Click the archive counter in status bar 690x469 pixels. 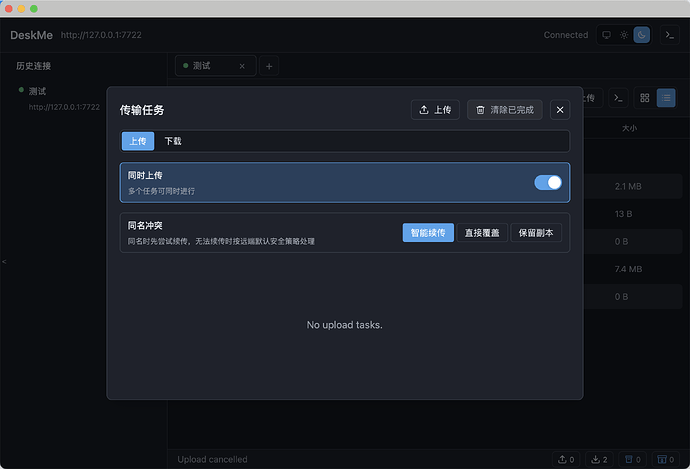[665, 459]
